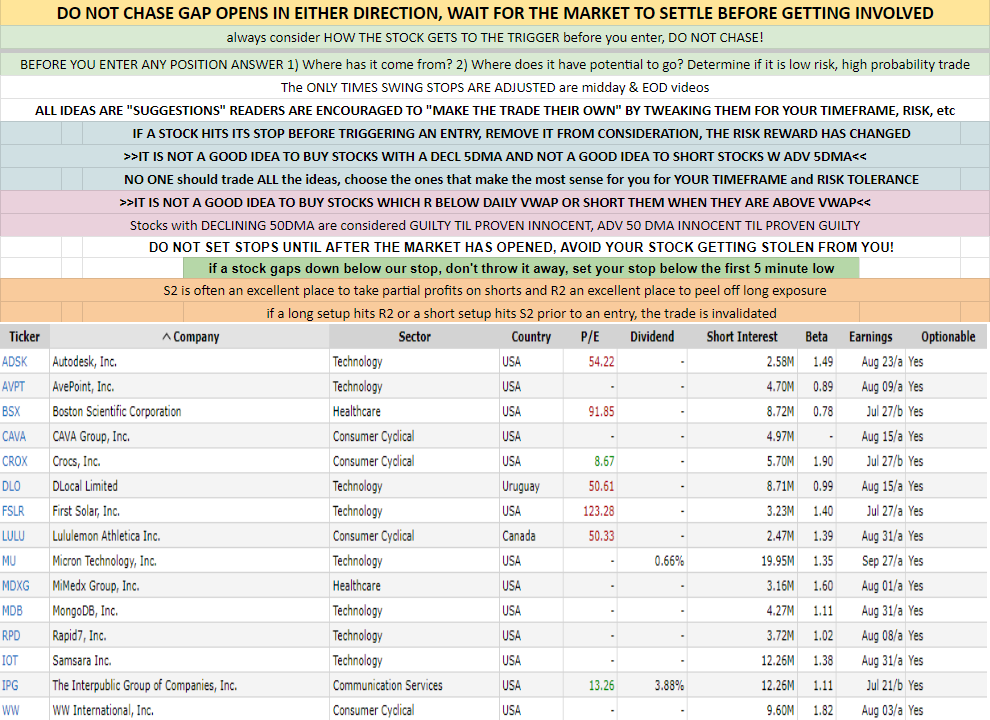Open the MDB ticker link

pyautogui.click(x=12, y=611)
